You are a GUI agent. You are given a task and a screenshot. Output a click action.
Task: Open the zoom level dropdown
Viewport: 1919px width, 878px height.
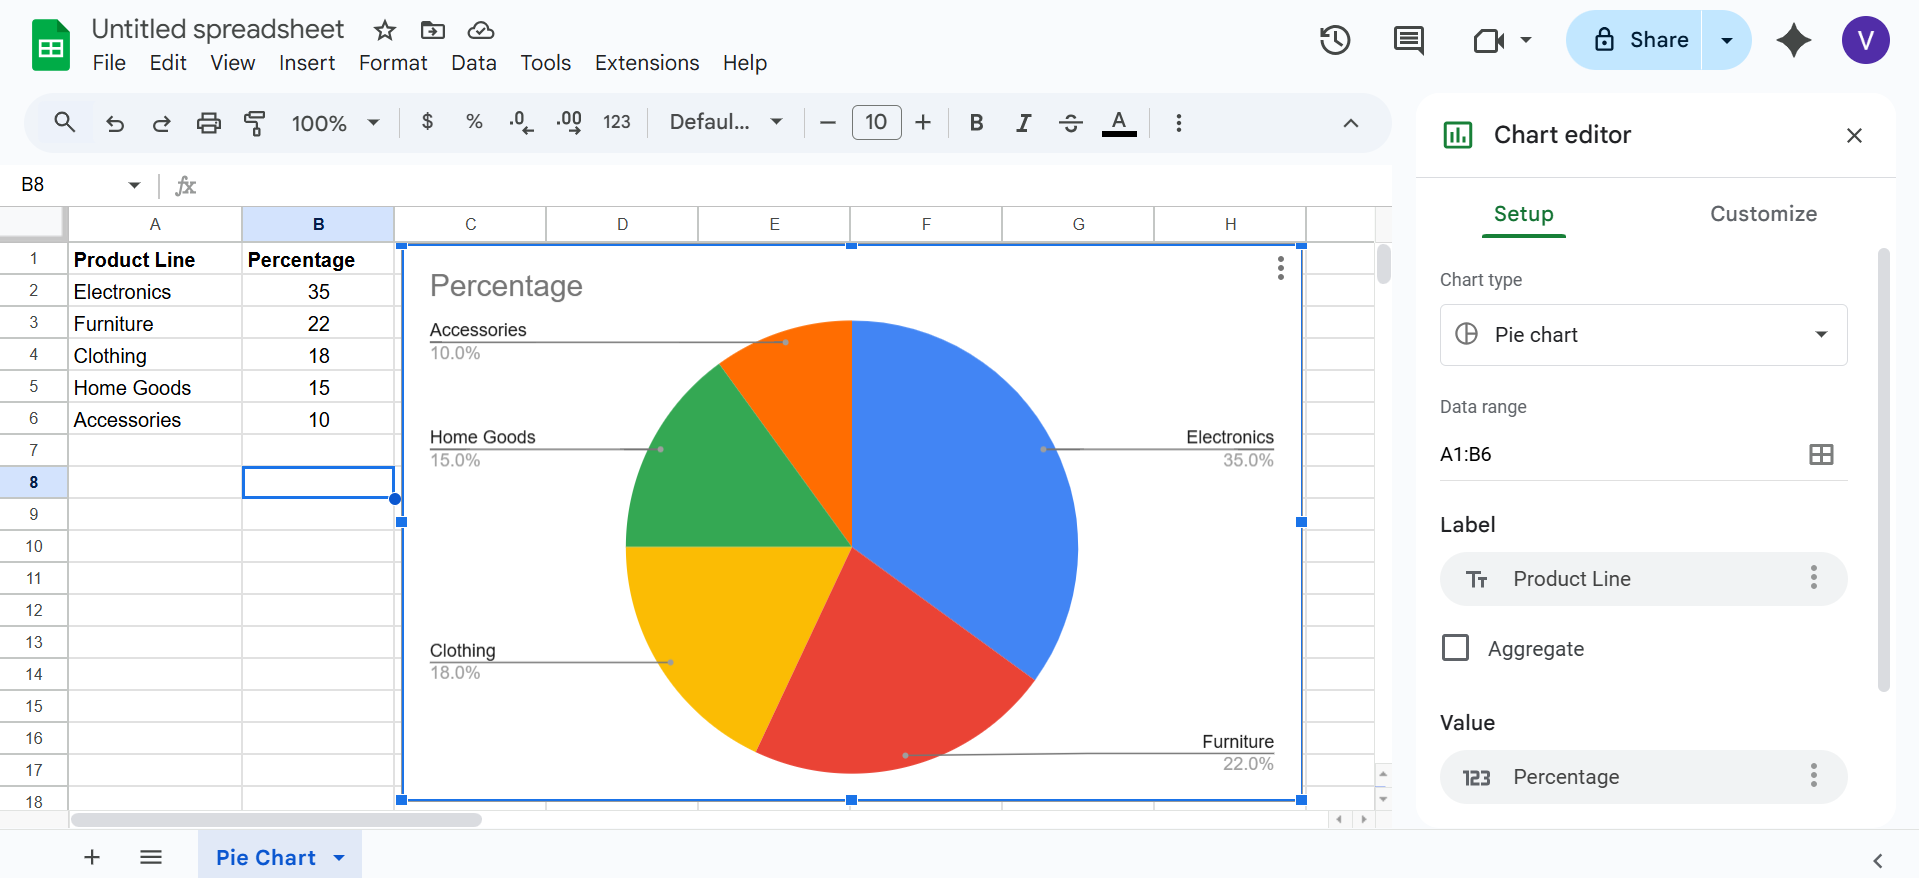[x=336, y=123]
